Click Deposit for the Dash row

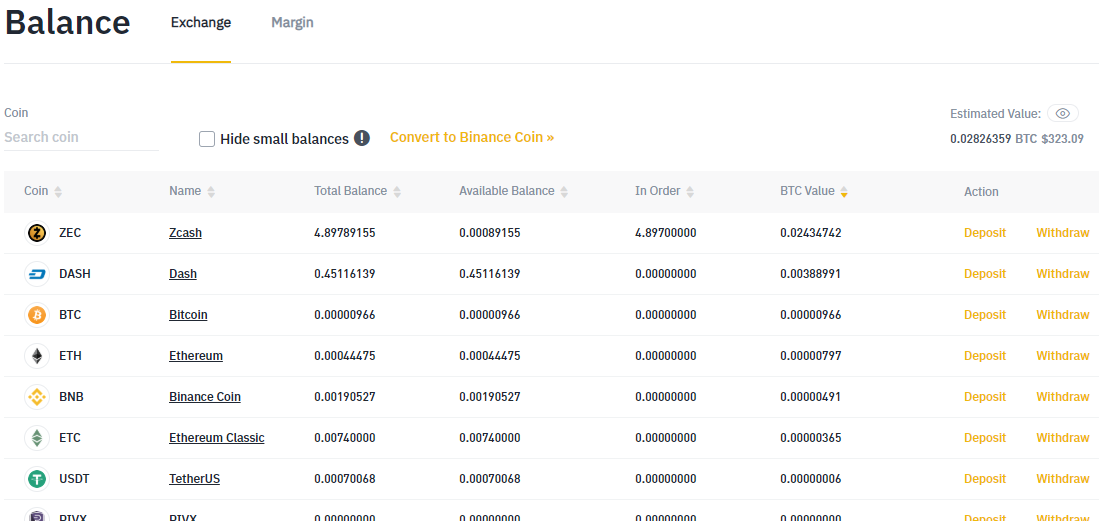[x=985, y=274]
